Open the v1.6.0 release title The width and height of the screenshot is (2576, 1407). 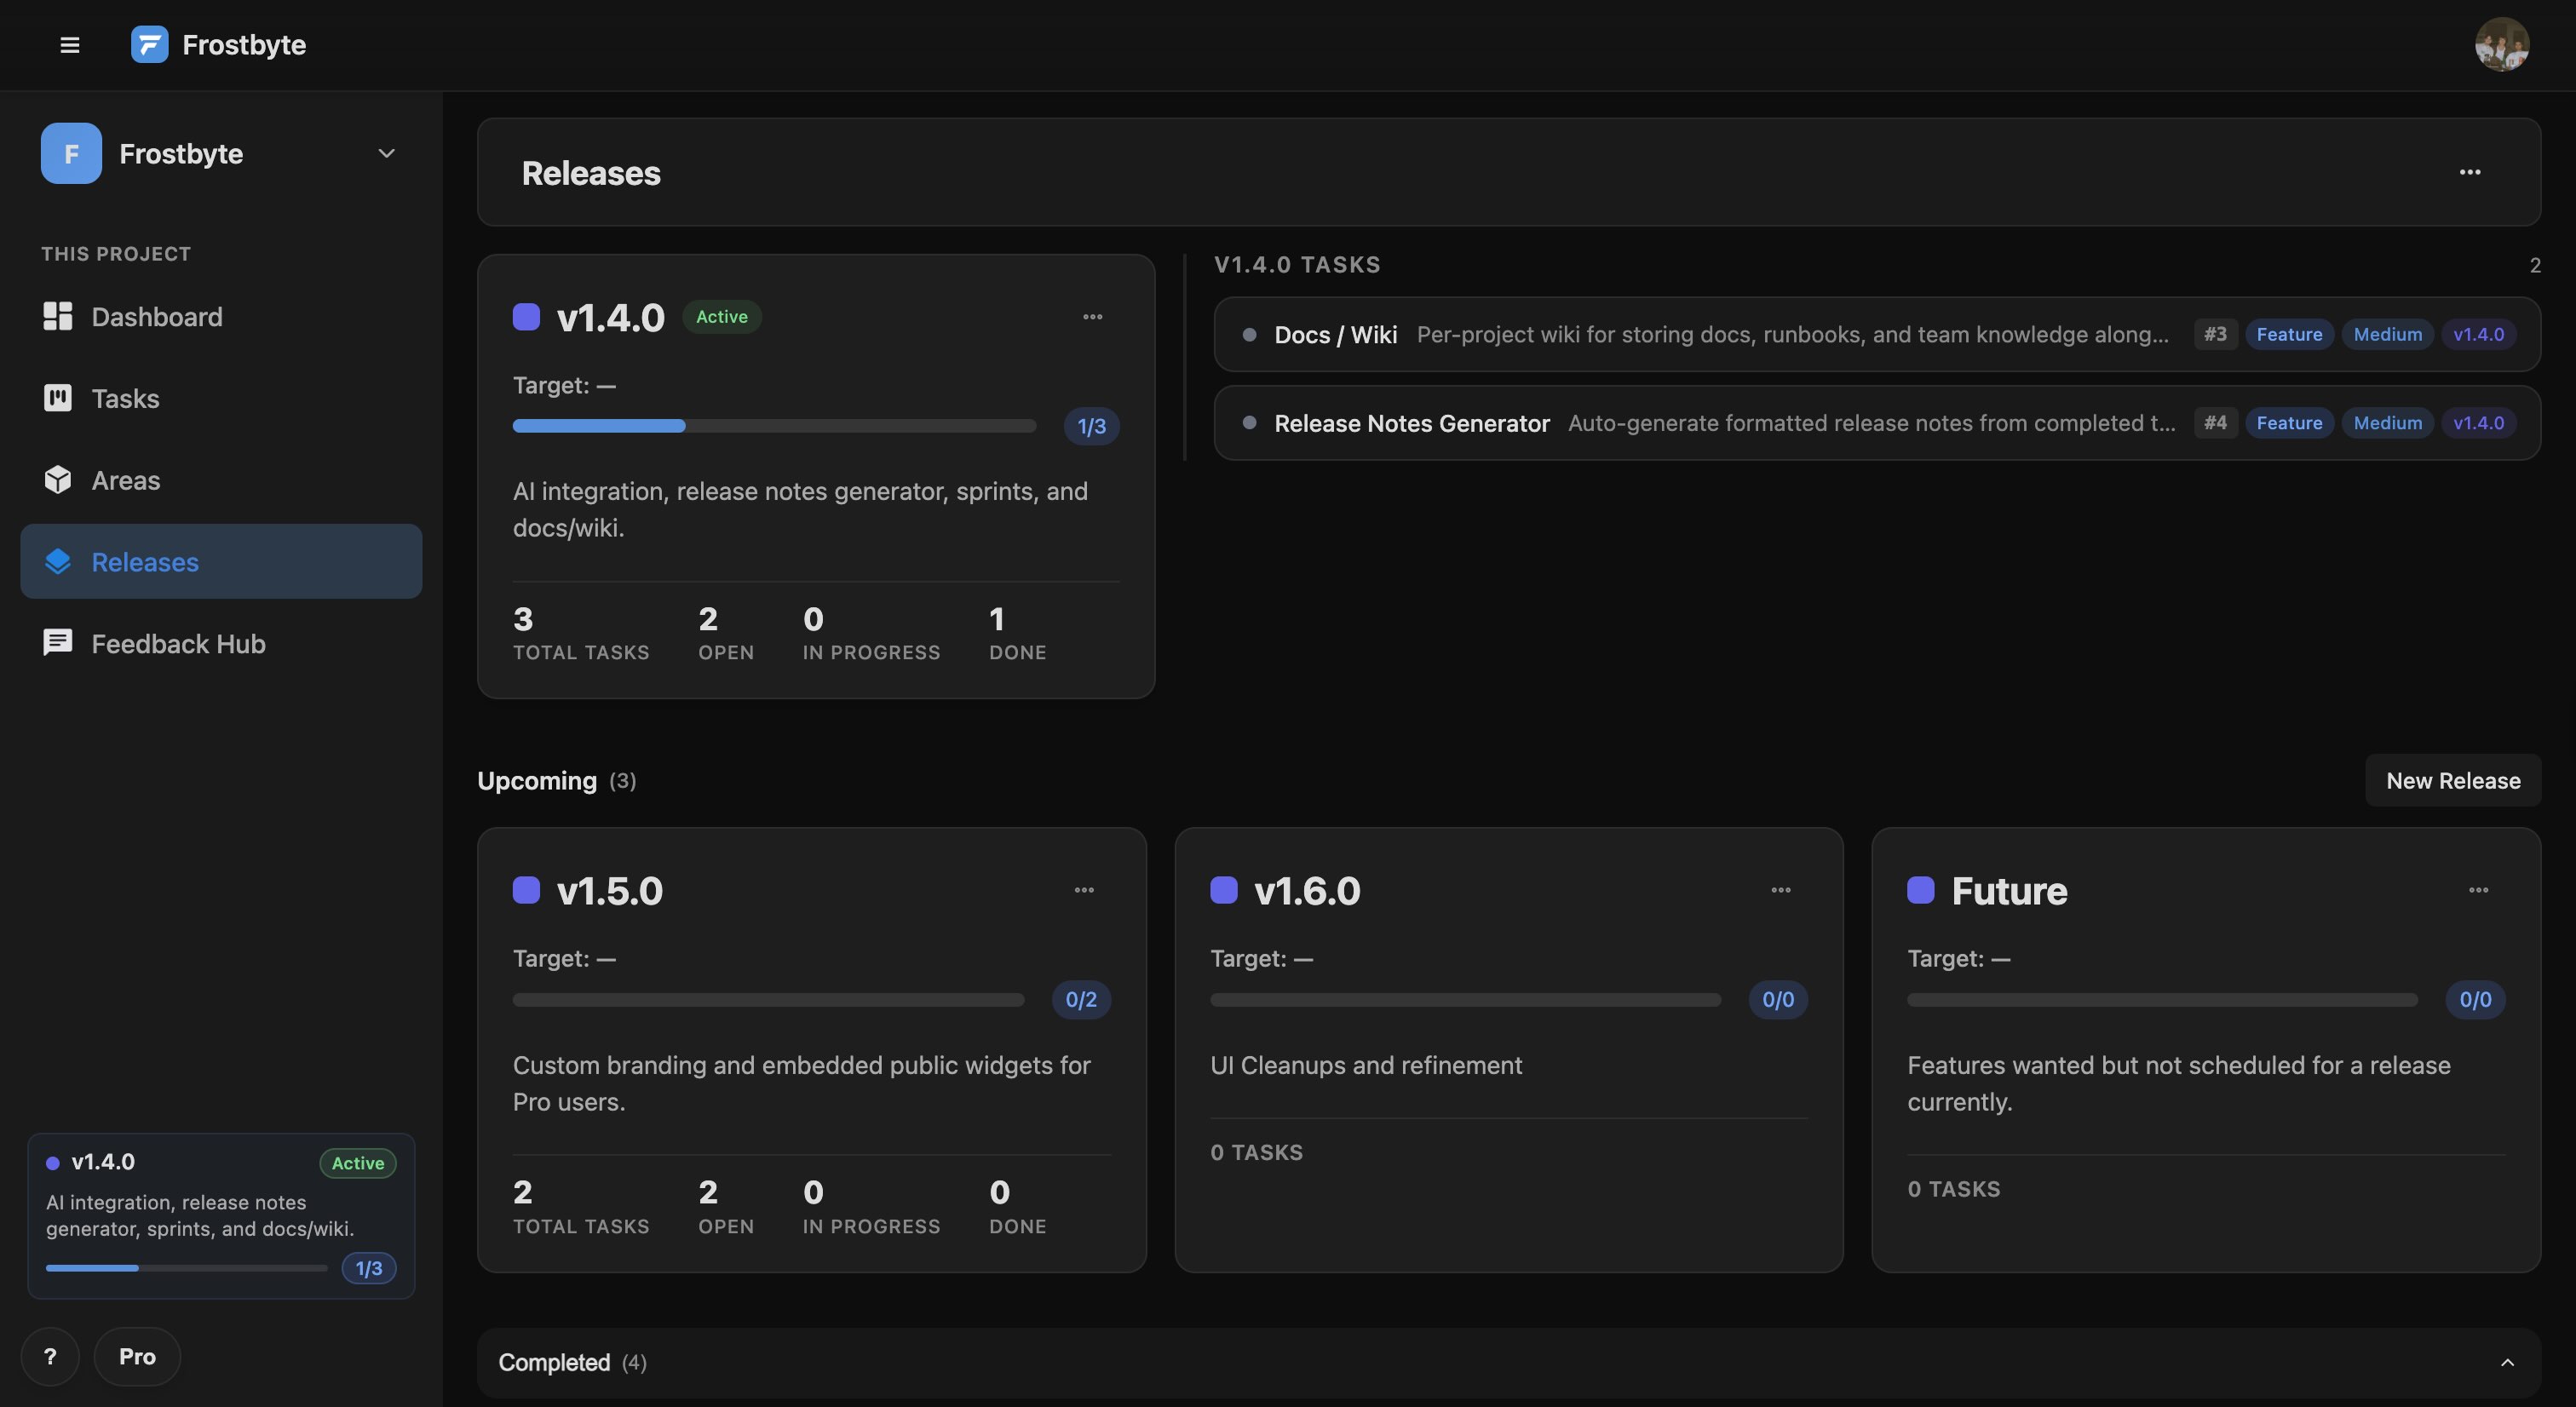pyautogui.click(x=1307, y=890)
